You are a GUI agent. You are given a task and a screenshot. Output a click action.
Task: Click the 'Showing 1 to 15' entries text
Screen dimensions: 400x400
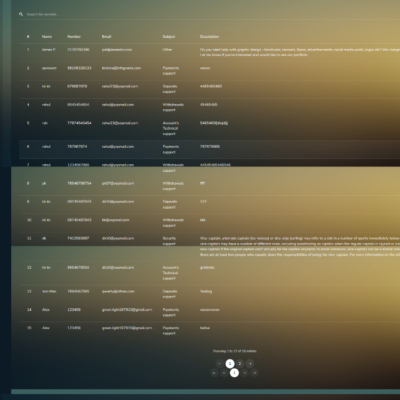[x=235, y=351]
